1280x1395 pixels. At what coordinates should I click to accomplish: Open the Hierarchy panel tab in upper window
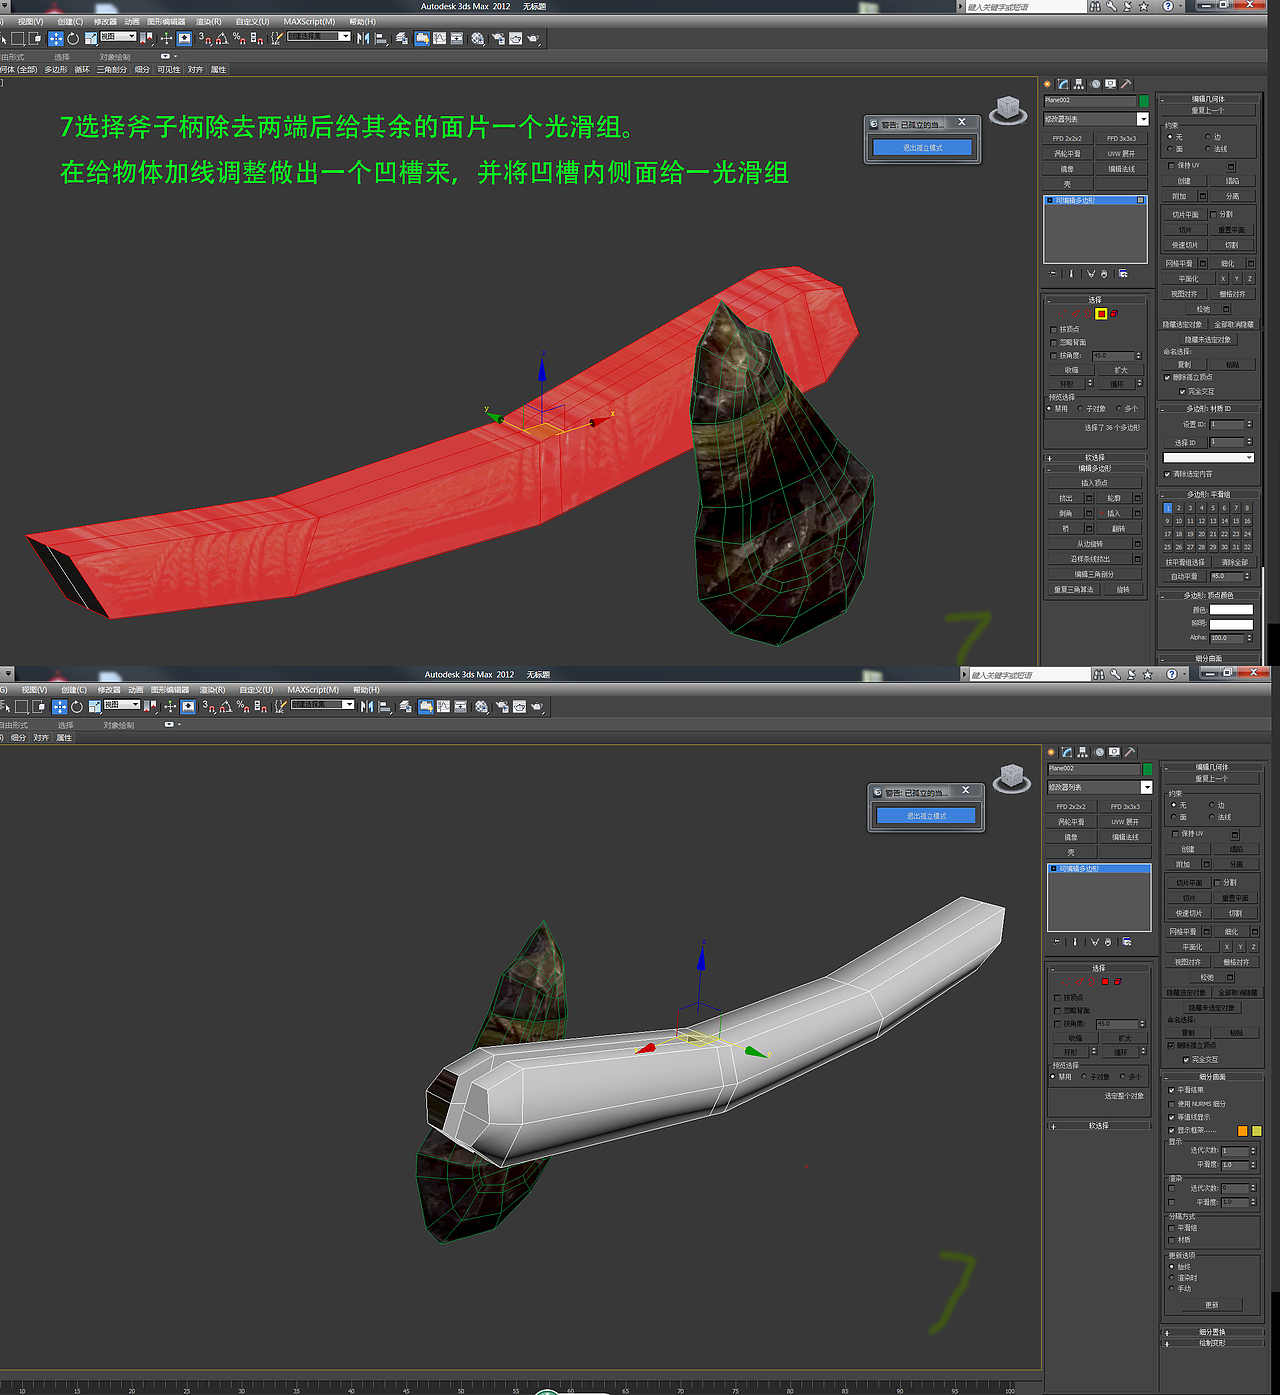coord(1079,84)
